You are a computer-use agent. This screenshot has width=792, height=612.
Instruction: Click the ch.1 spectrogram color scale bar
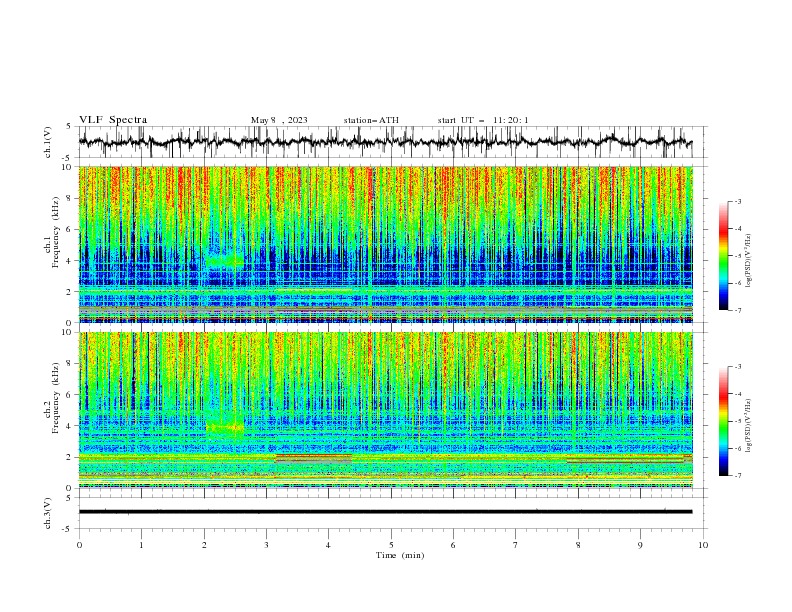point(723,256)
